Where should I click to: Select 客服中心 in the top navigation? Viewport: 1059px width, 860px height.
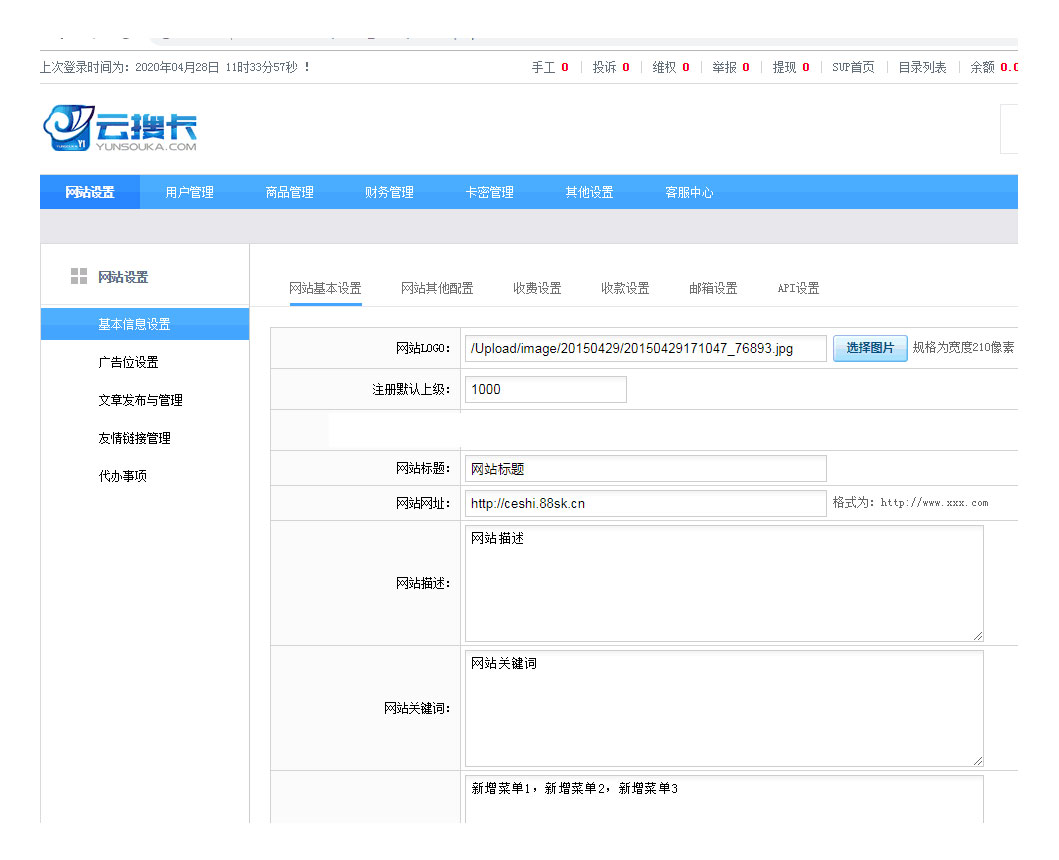tap(689, 192)
